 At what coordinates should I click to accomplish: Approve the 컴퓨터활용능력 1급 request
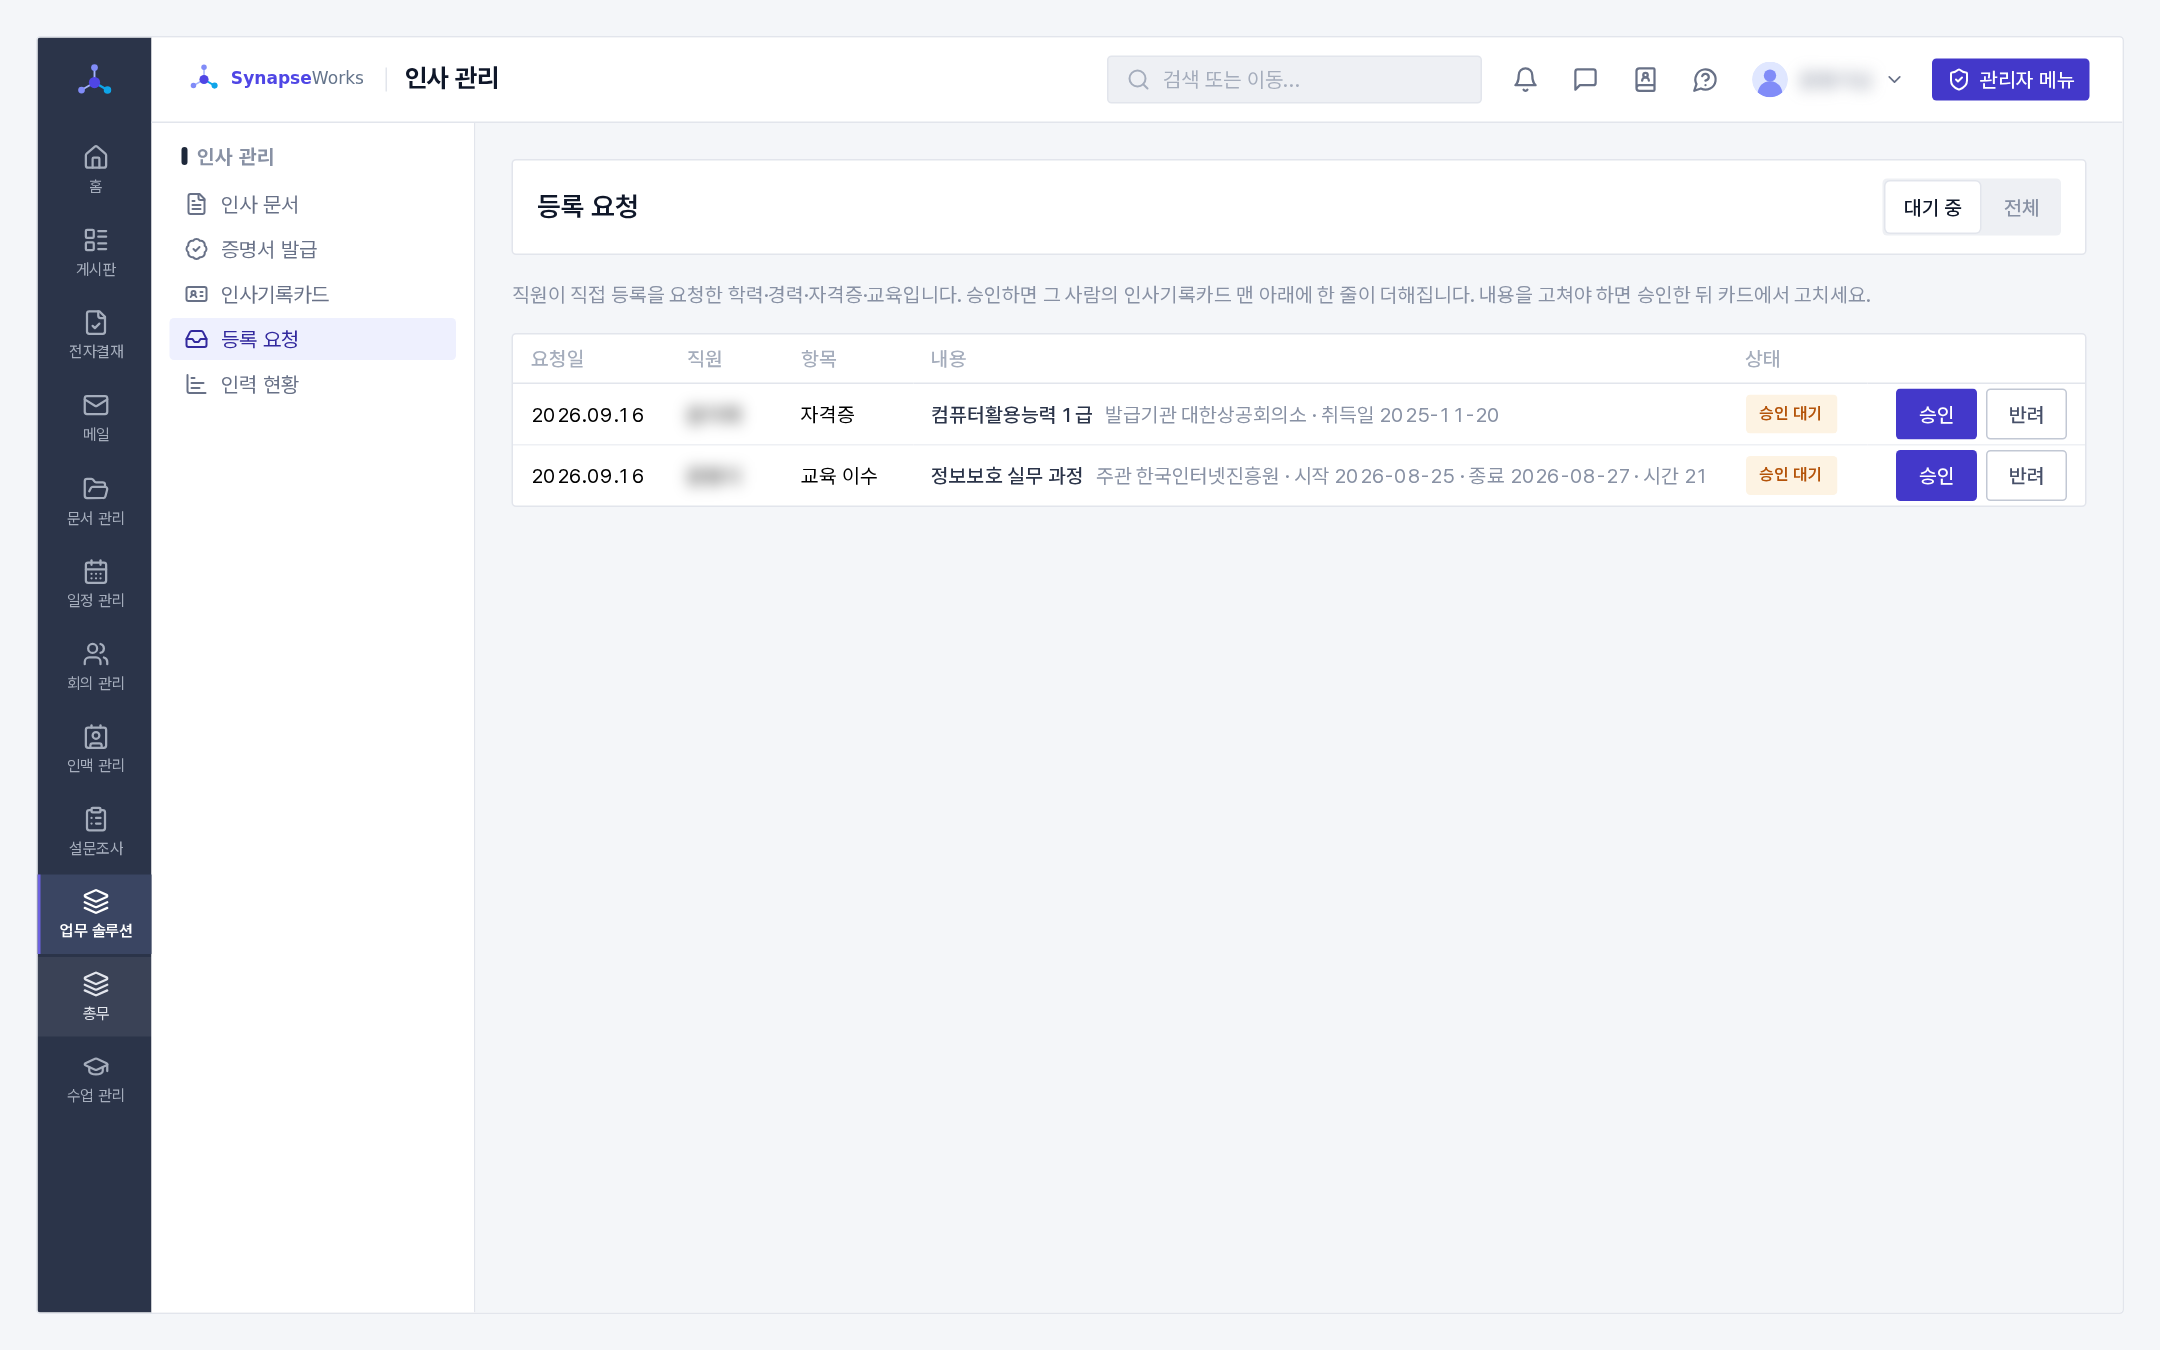click(x=1936, y=414)
